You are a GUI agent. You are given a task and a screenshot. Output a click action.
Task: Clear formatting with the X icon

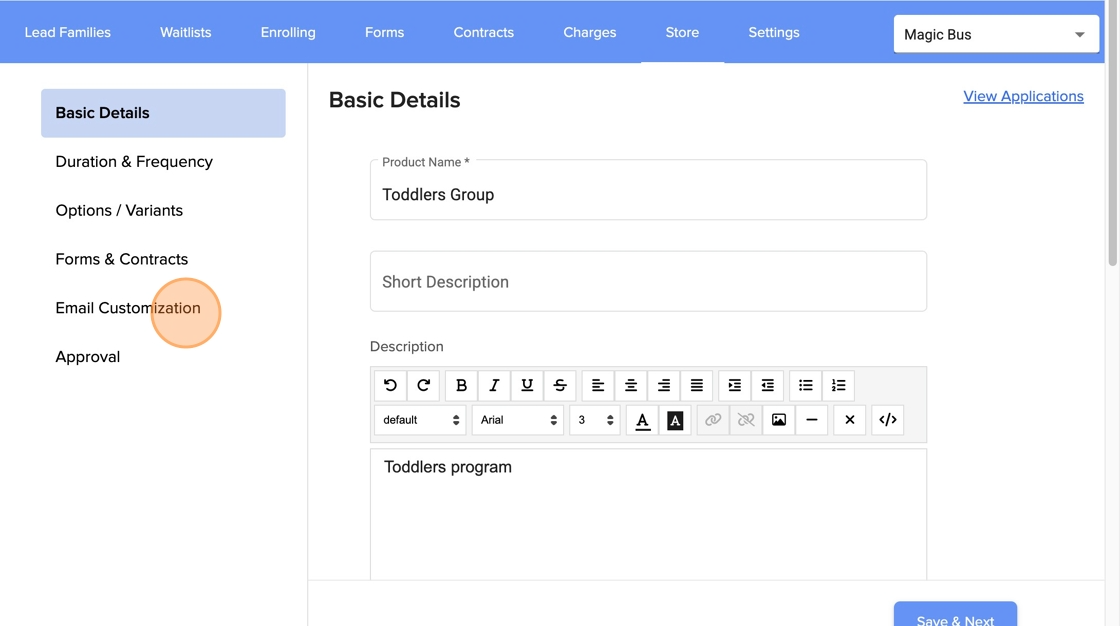tap(849, 420)
